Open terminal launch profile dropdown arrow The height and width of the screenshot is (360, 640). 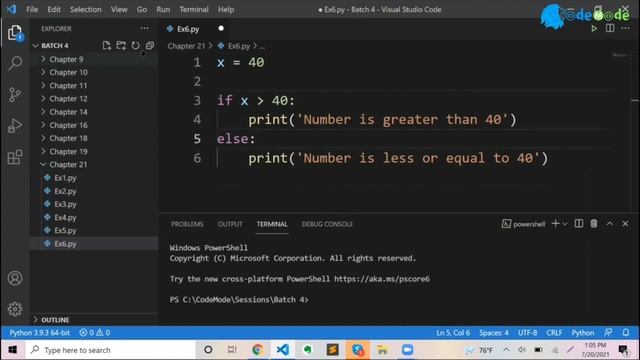[565, 224]
